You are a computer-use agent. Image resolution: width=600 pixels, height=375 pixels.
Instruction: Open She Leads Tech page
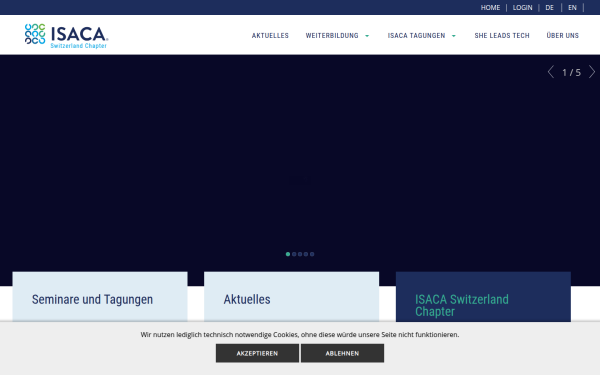[x=502, y=36]
